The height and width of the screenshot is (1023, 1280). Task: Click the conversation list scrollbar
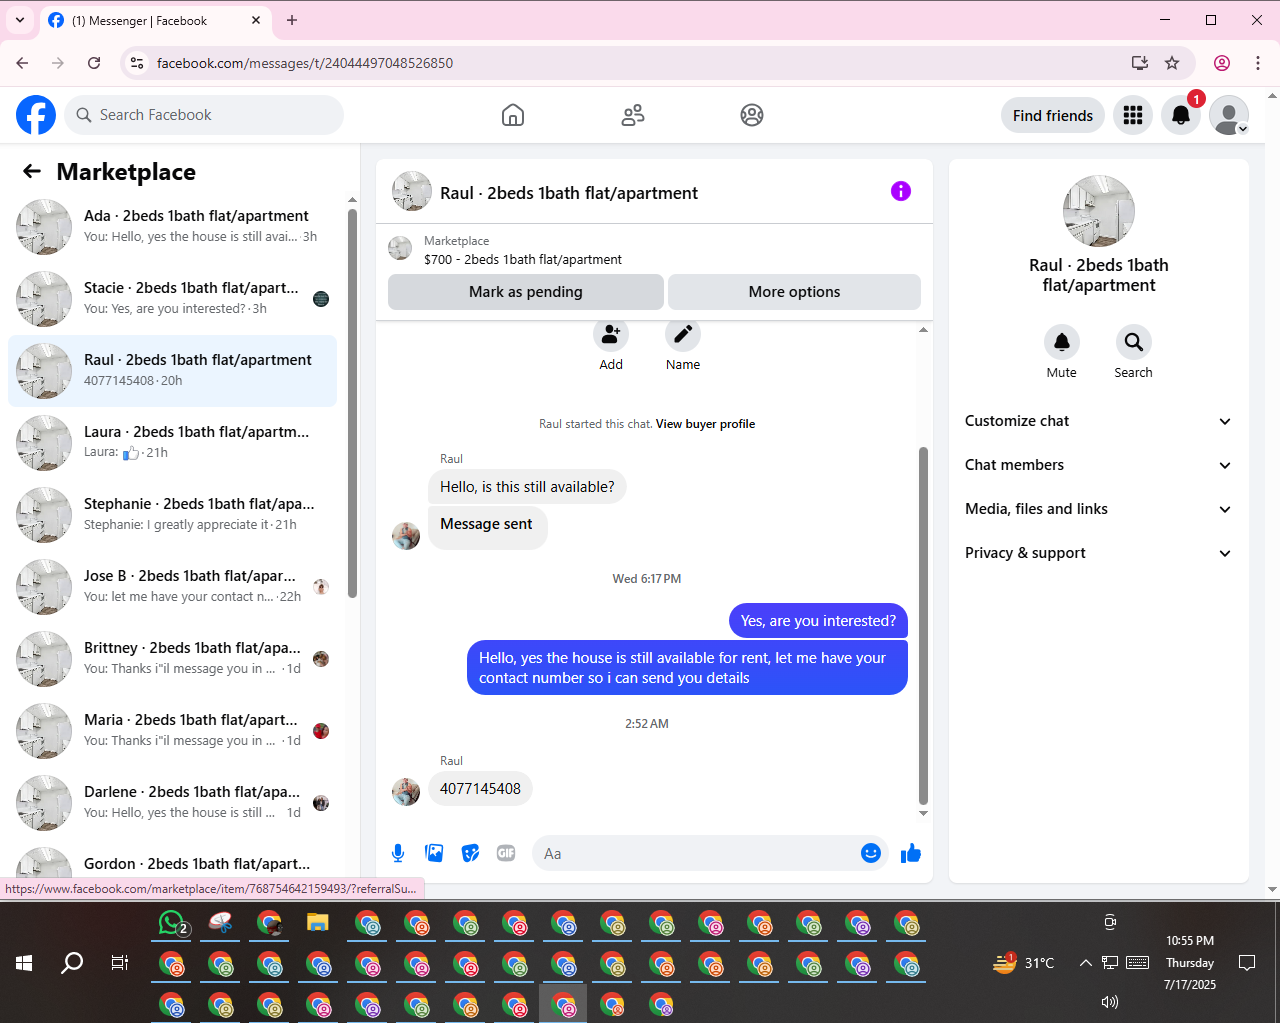click(352, 403)
